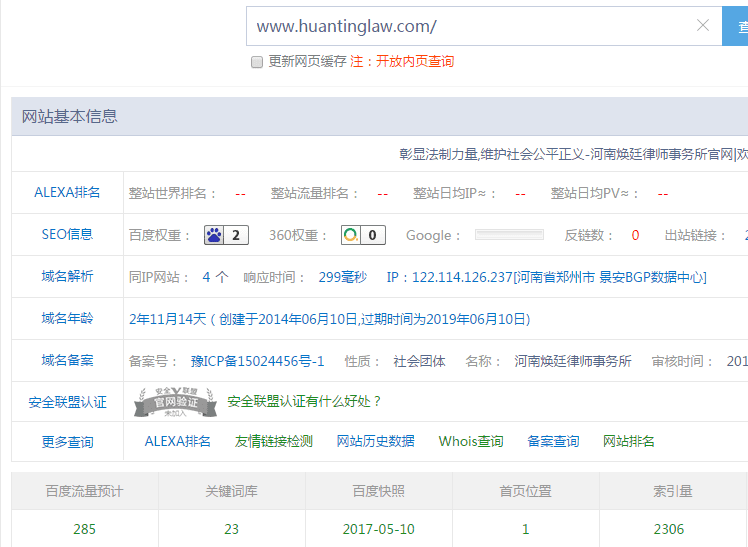The height and width of the screenshot is (547, 748).
Task: Click the blue query button beside URL field
Action: pyautogui.click(x=735, y=26)
